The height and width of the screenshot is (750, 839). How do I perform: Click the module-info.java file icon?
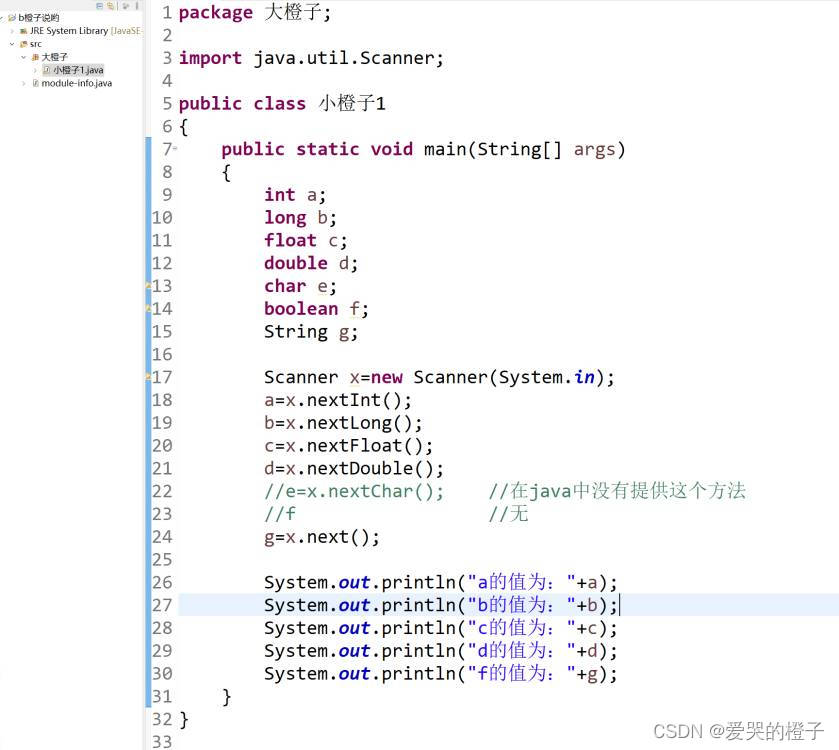coord(36,83)
